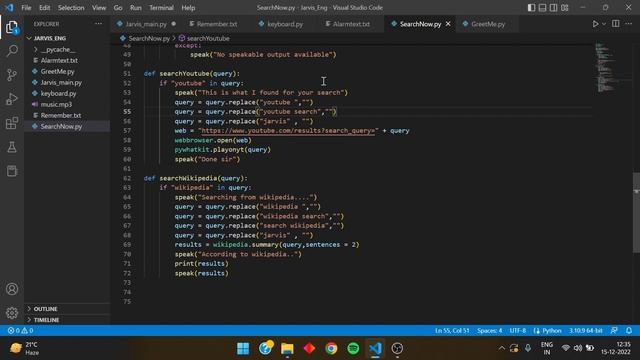Click the feedback icon in status bar

tap(614, 330)
